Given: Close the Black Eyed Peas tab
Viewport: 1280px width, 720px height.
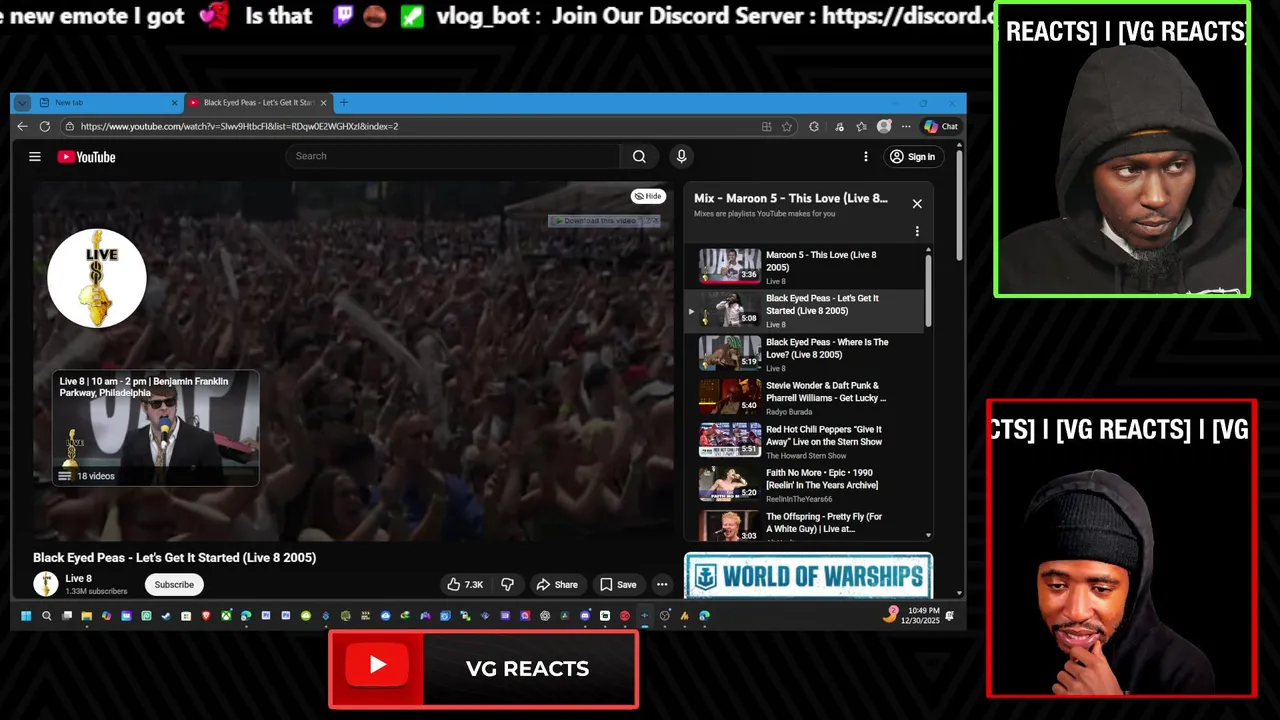Looking at the screenshot, I should coord(323,103).
